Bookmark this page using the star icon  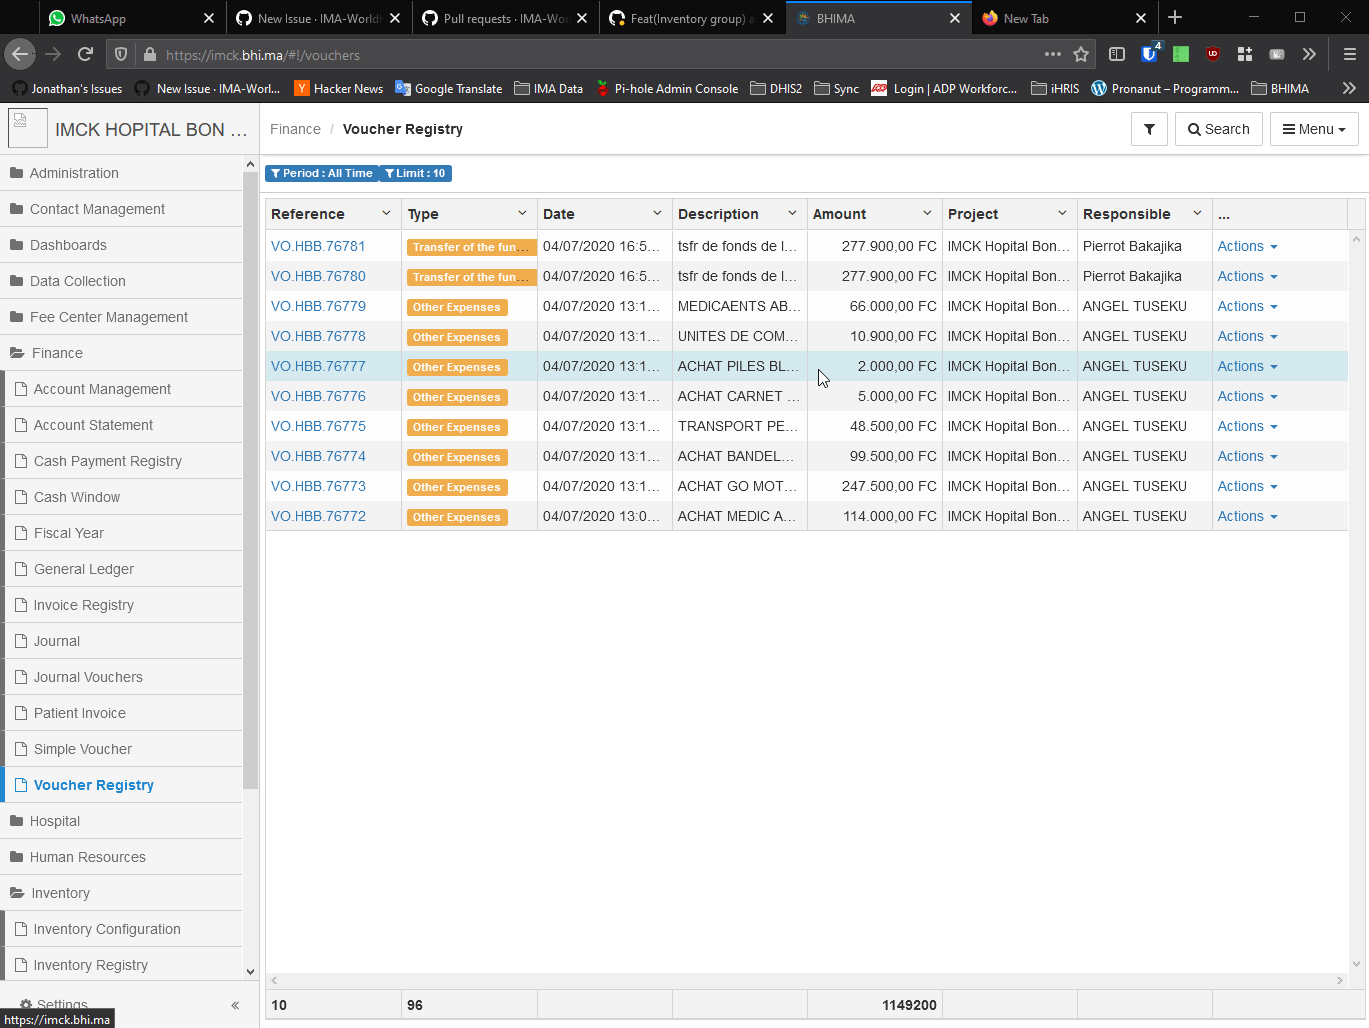pyautogui.click(x=1081, y=54)
